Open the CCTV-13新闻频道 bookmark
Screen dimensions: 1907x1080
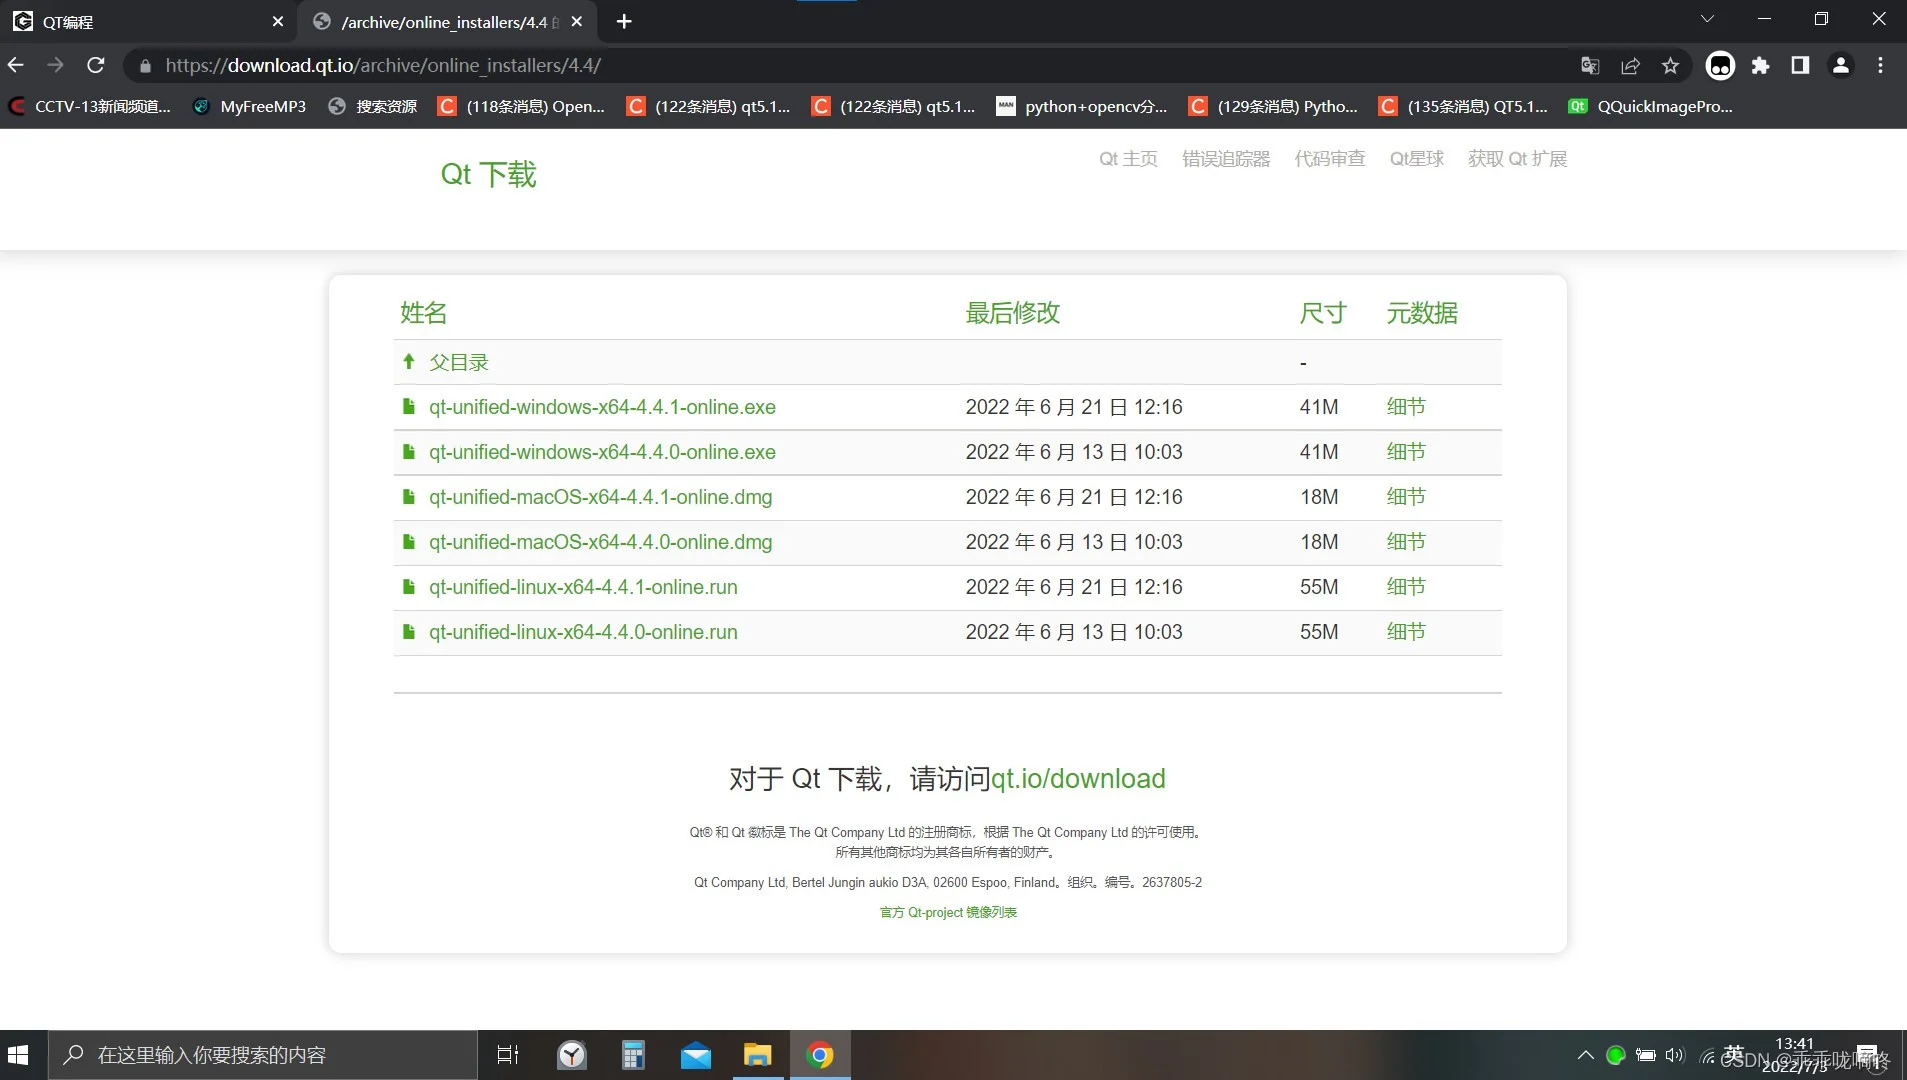(89, 106)
